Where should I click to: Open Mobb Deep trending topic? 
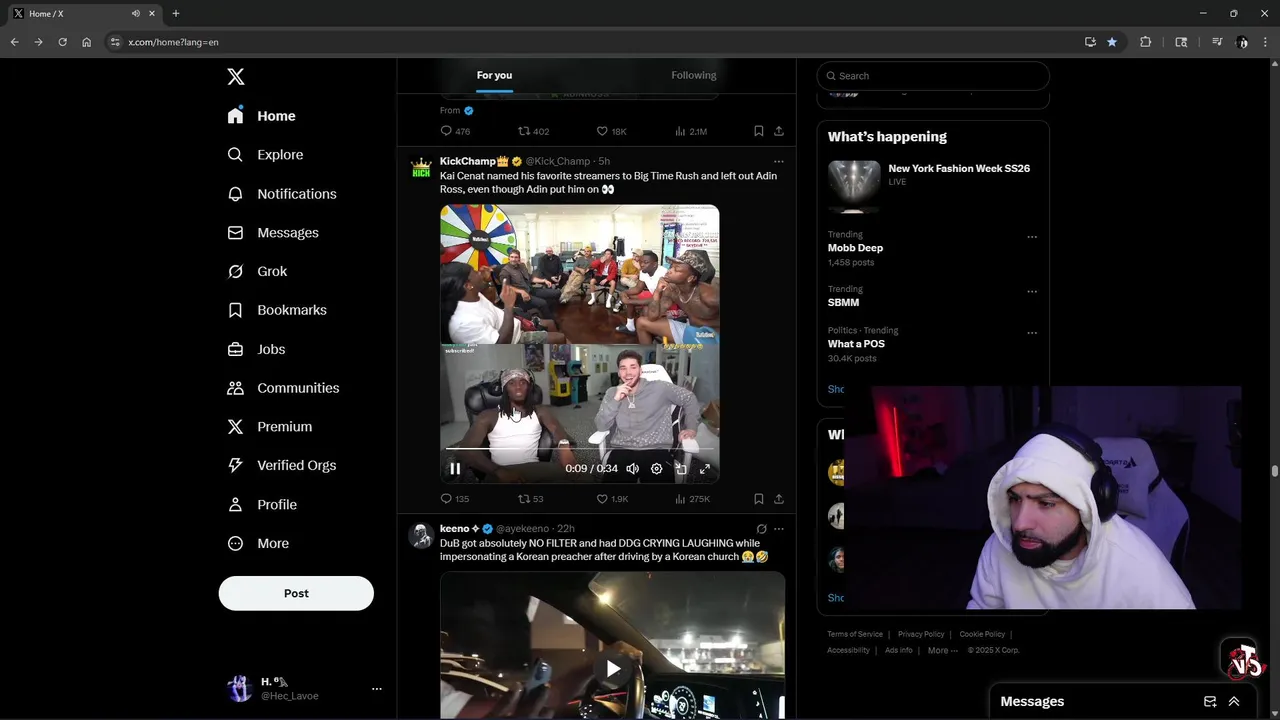click(x=855, y=248)
